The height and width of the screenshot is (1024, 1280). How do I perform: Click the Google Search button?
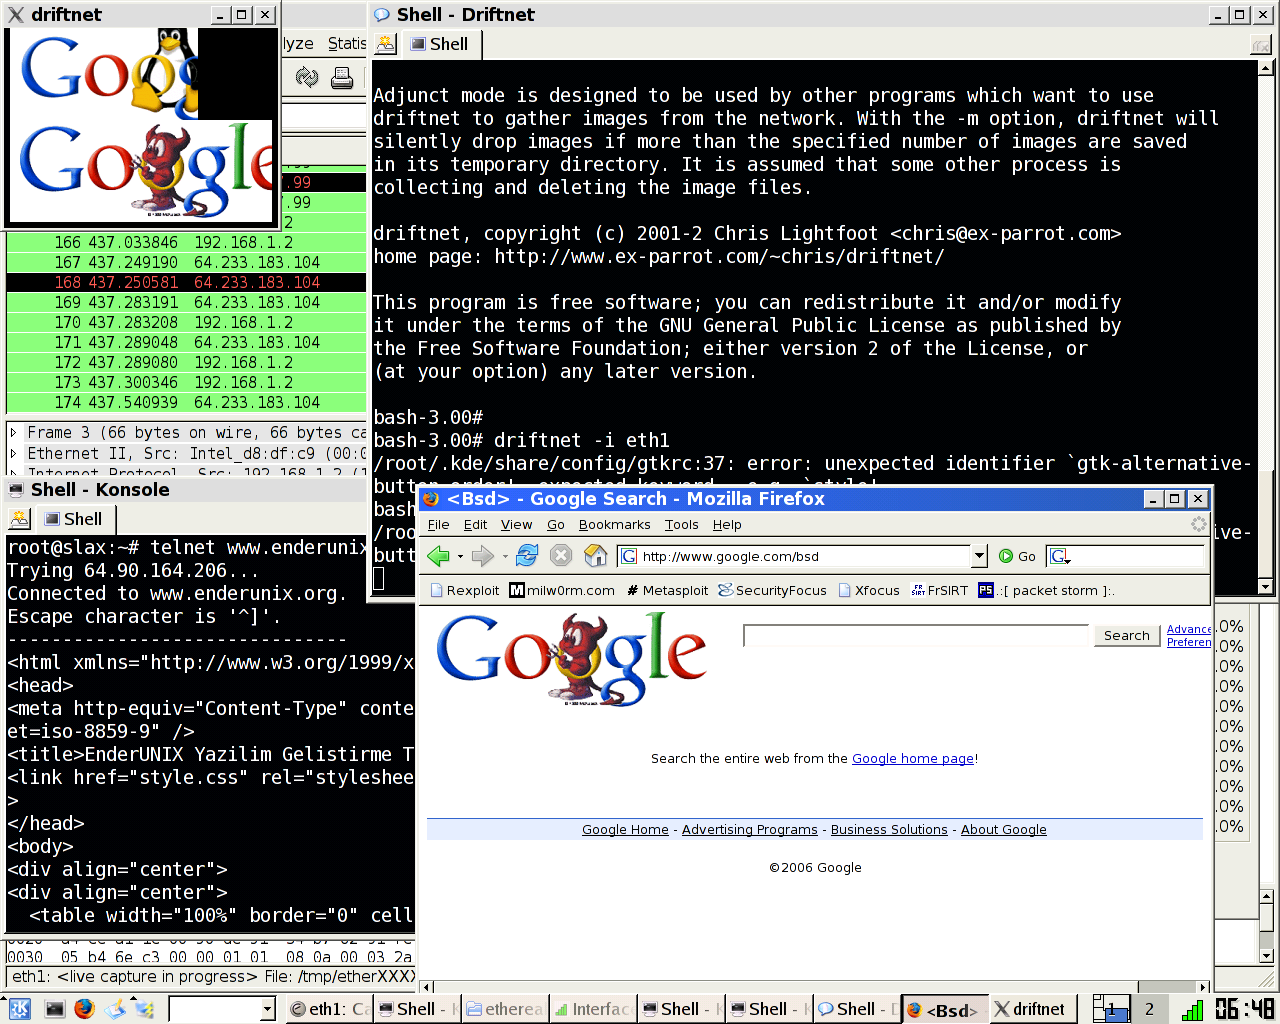click(x=1126, y=635)
